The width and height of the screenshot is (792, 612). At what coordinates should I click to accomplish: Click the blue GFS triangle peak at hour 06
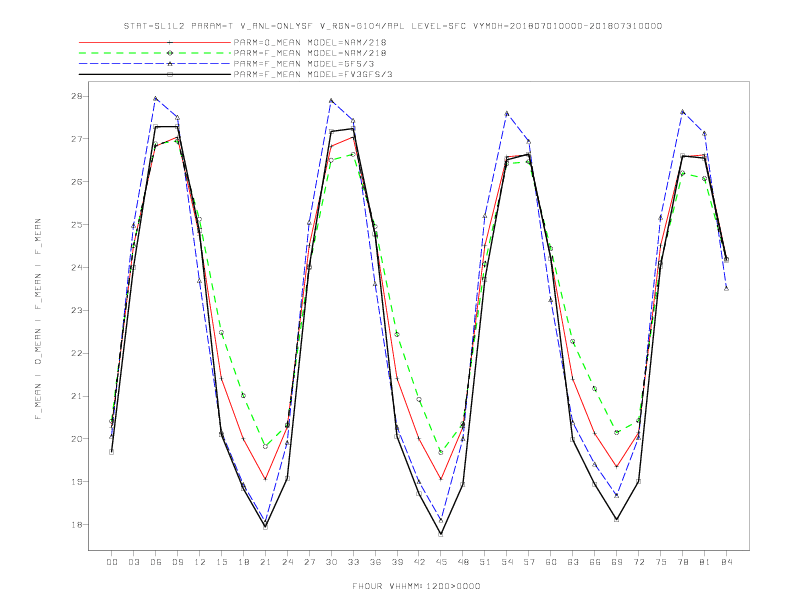pyautogui.click(x=156, y=98)
